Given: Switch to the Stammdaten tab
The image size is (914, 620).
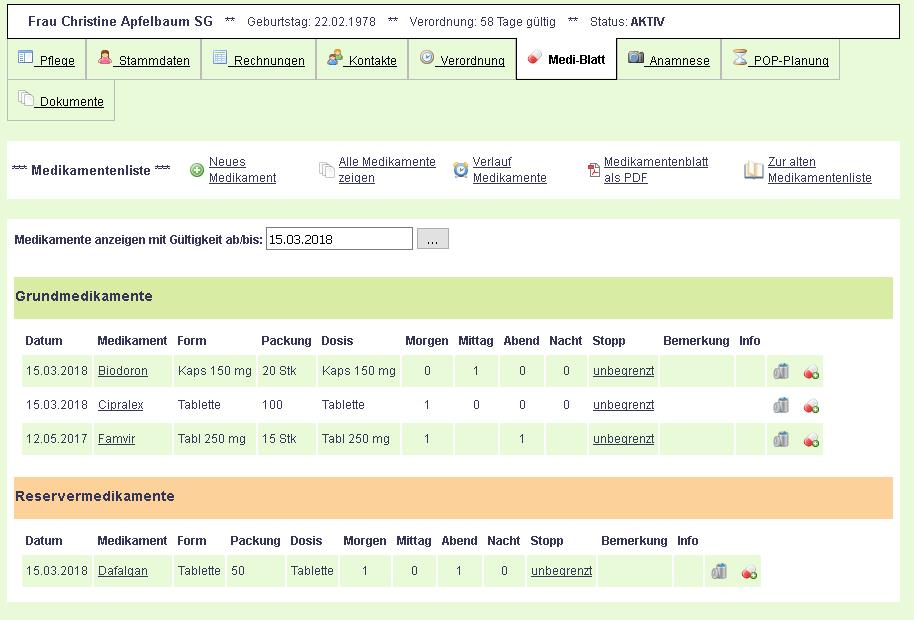Looking at the screenshot, I should click(x=143, y=60).
